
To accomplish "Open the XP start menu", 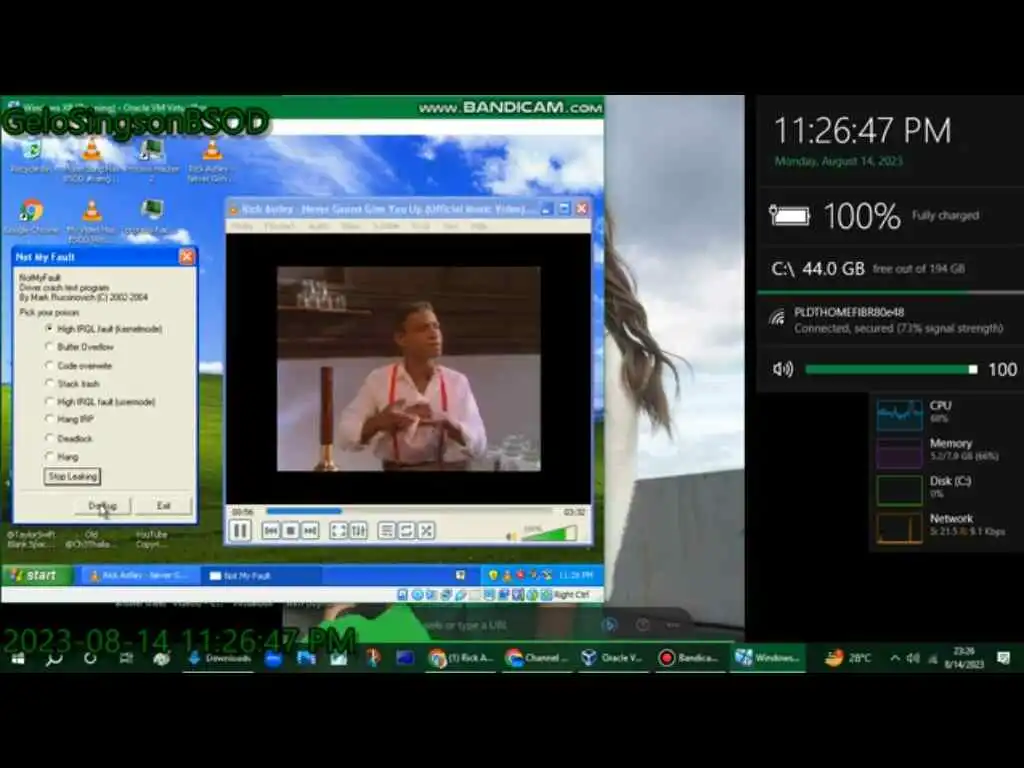I will coord(37,575).
